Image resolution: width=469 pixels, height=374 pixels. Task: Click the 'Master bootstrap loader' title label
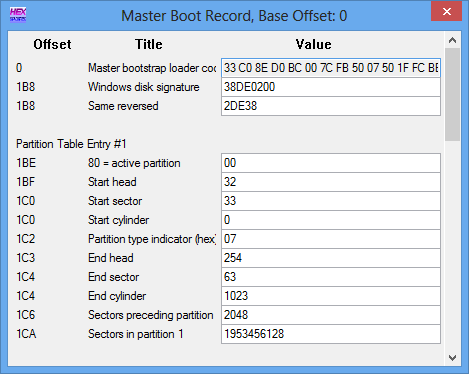[152, 68]
